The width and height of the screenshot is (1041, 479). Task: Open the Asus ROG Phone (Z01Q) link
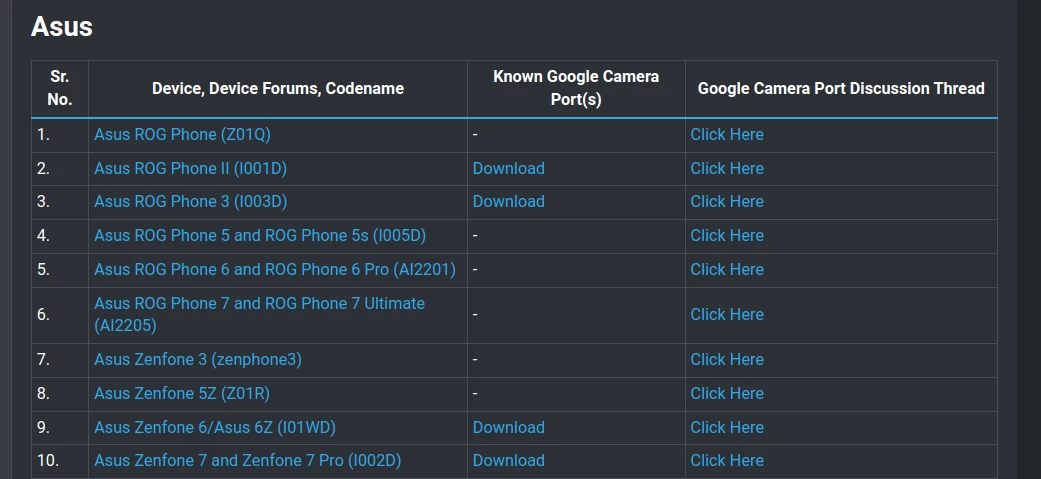pos(183,135)
